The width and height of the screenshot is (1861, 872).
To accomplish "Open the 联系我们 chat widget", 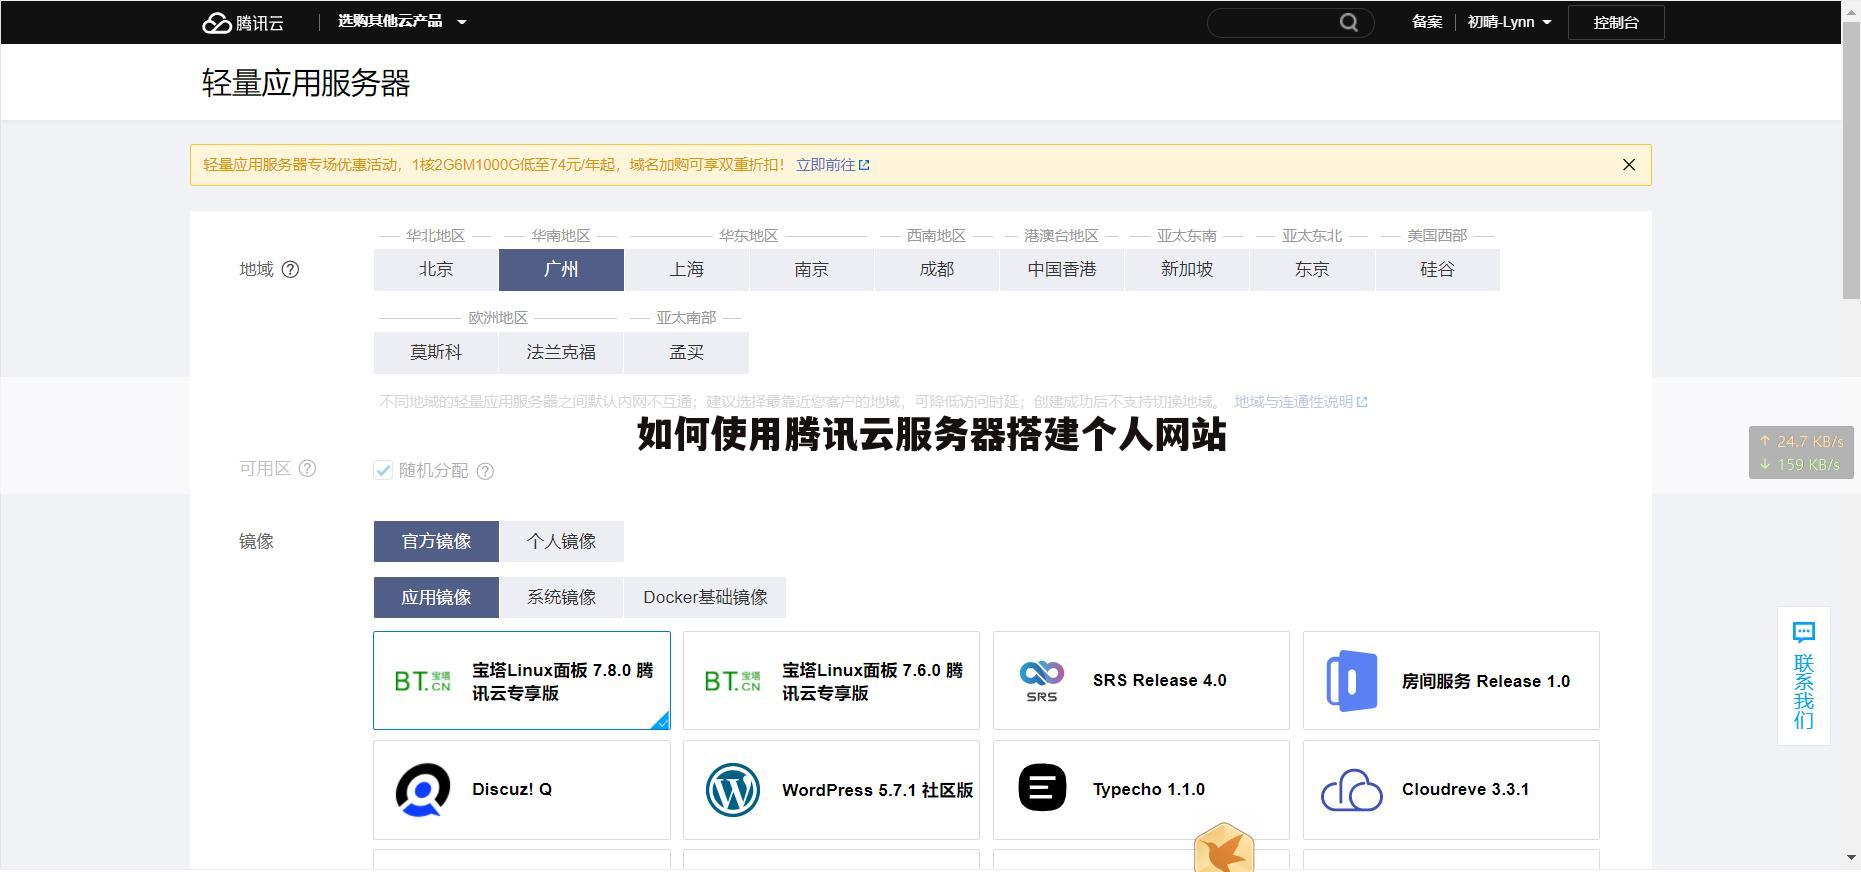I will click(1803, 676).
